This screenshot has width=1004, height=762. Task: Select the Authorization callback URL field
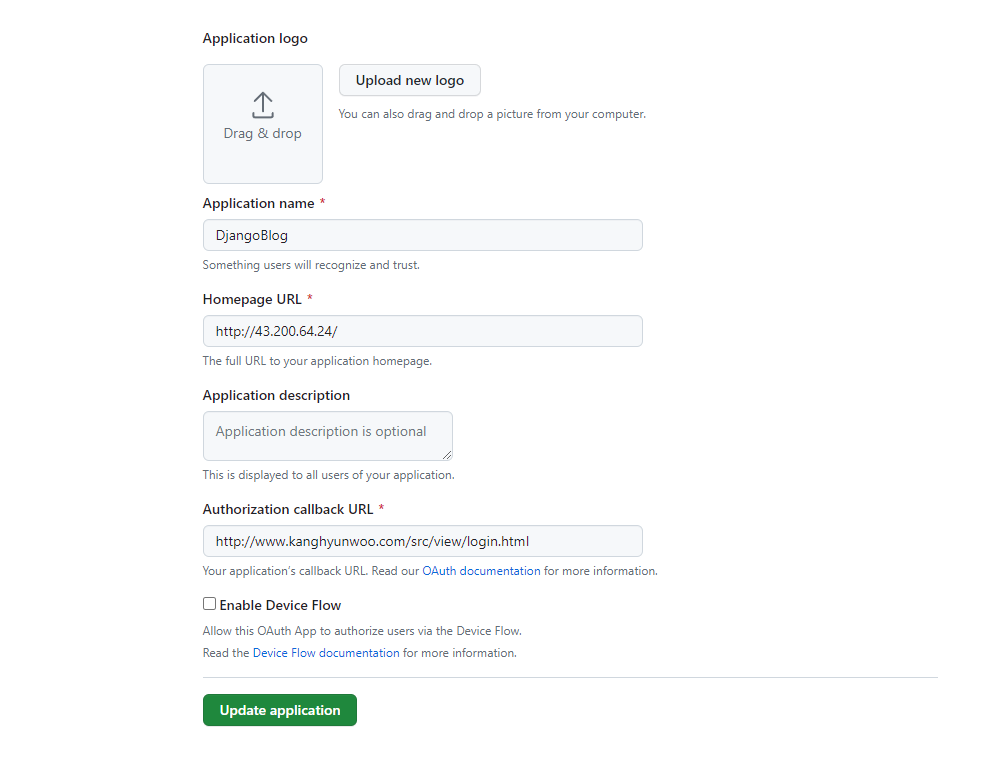[x=422, y=540]
